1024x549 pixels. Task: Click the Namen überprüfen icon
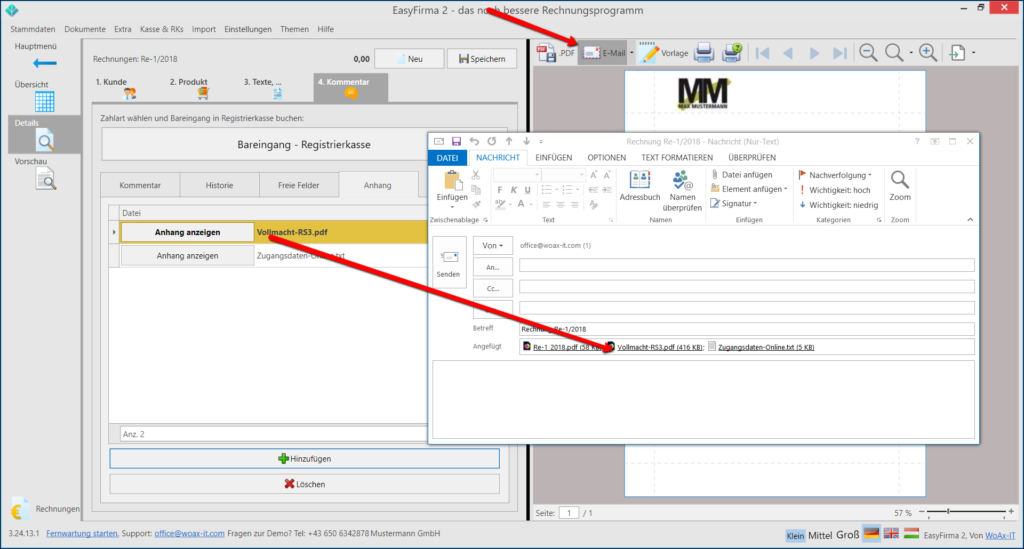(x=684, y=187)
